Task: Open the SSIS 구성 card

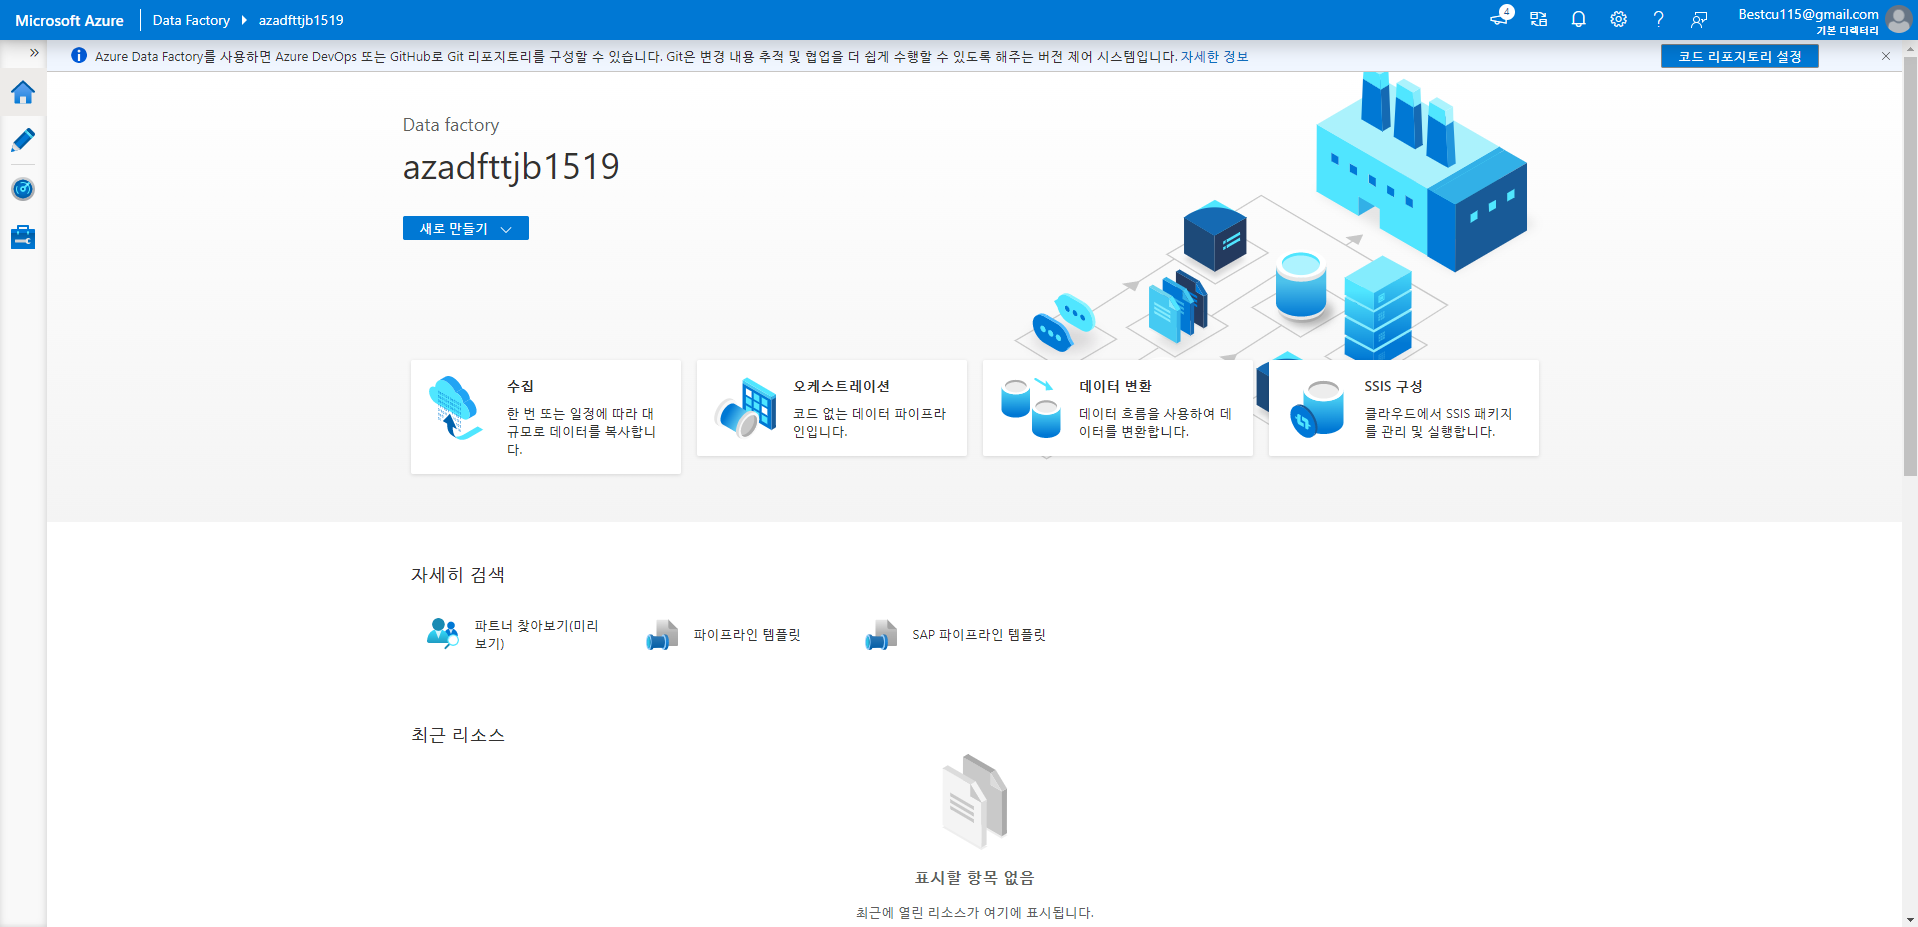Action: [x=1404, y=408]
